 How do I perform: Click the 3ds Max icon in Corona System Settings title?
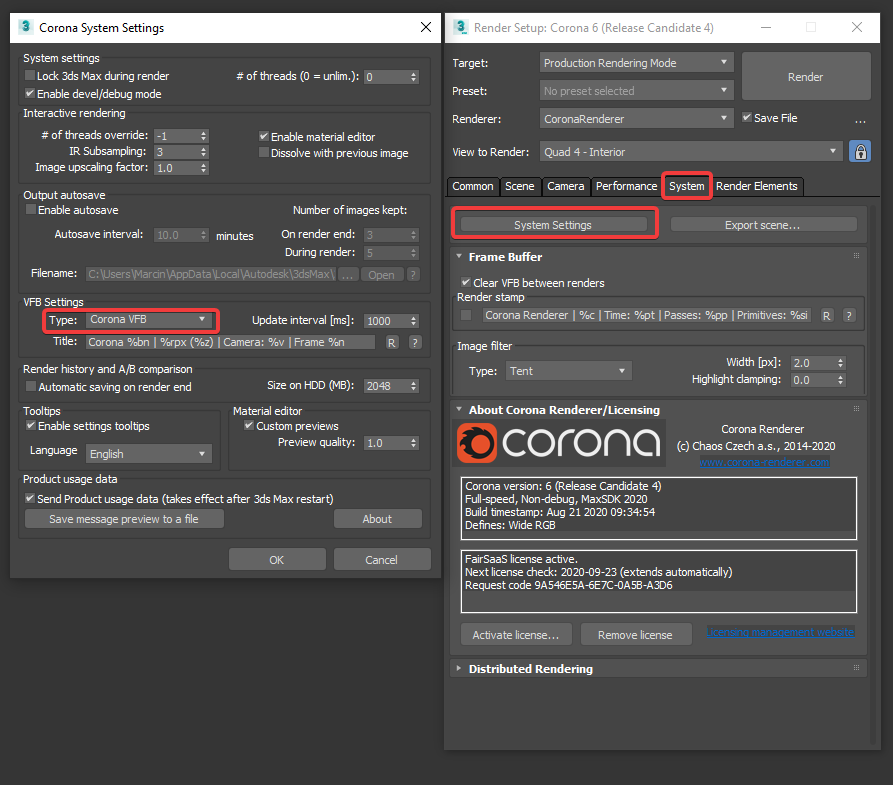point(25,27)
